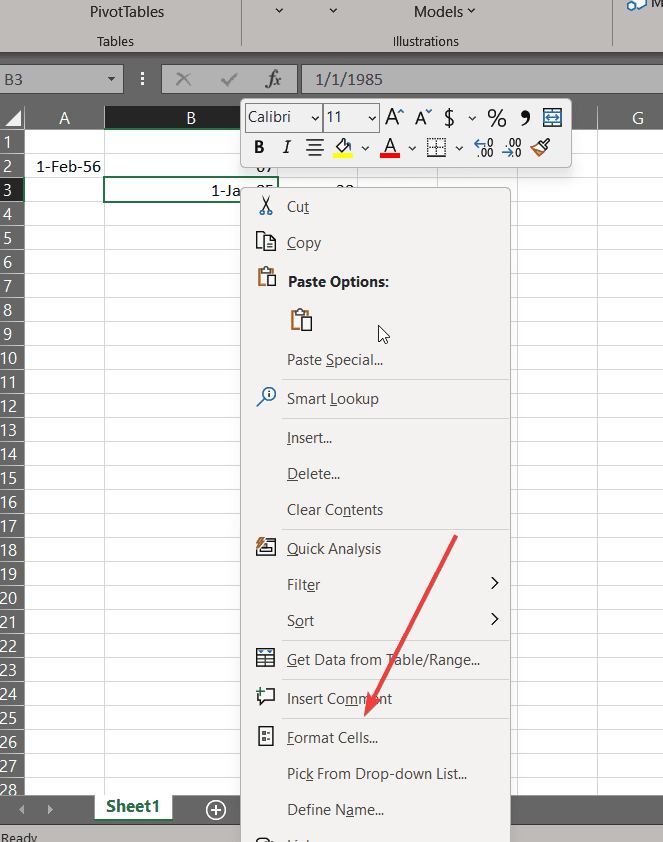Open the Sort submenu

click(x=301, y=621)
